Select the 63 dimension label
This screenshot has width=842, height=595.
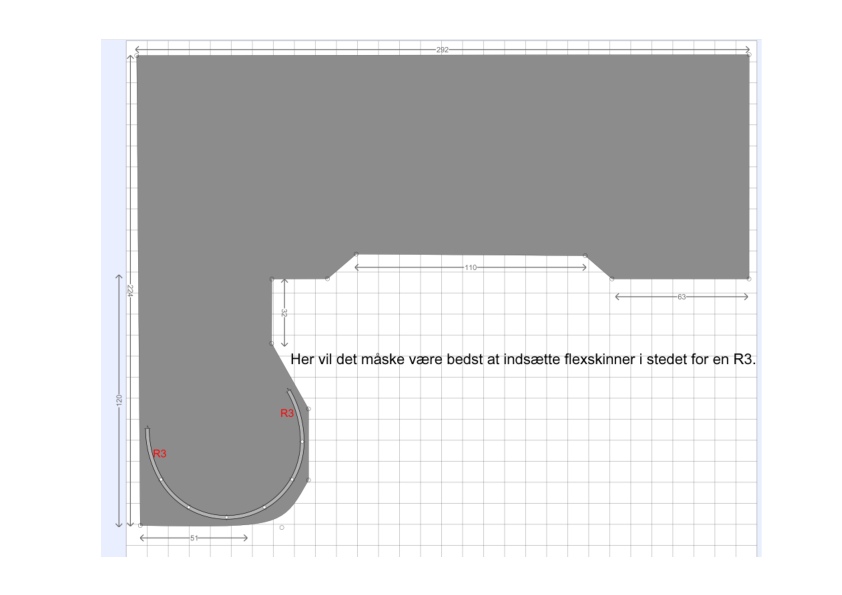click(x=681, y=297)
